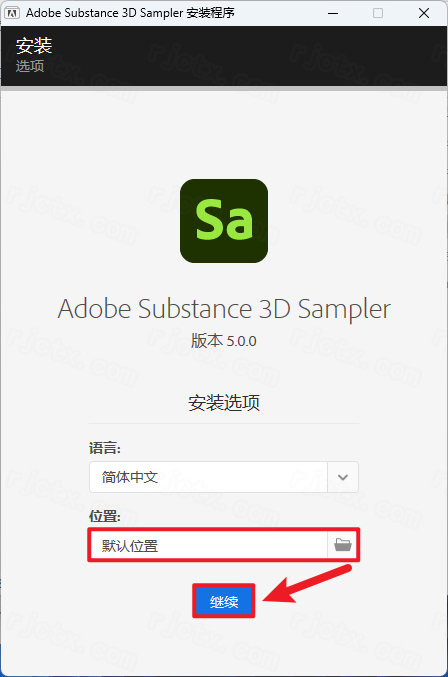Open the 简体中文 language combo box
This screenshot has width=448, height=677.
pyautogui.click(x=224, y=477)
